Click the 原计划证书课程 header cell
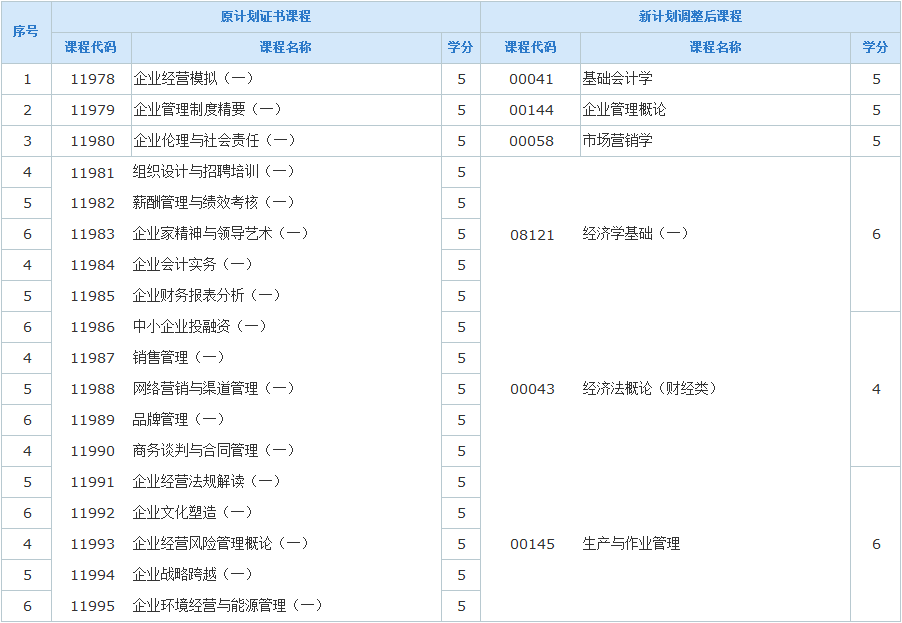Screen dimensions: 902x623 pyautogui.click(x=266, y=17)
